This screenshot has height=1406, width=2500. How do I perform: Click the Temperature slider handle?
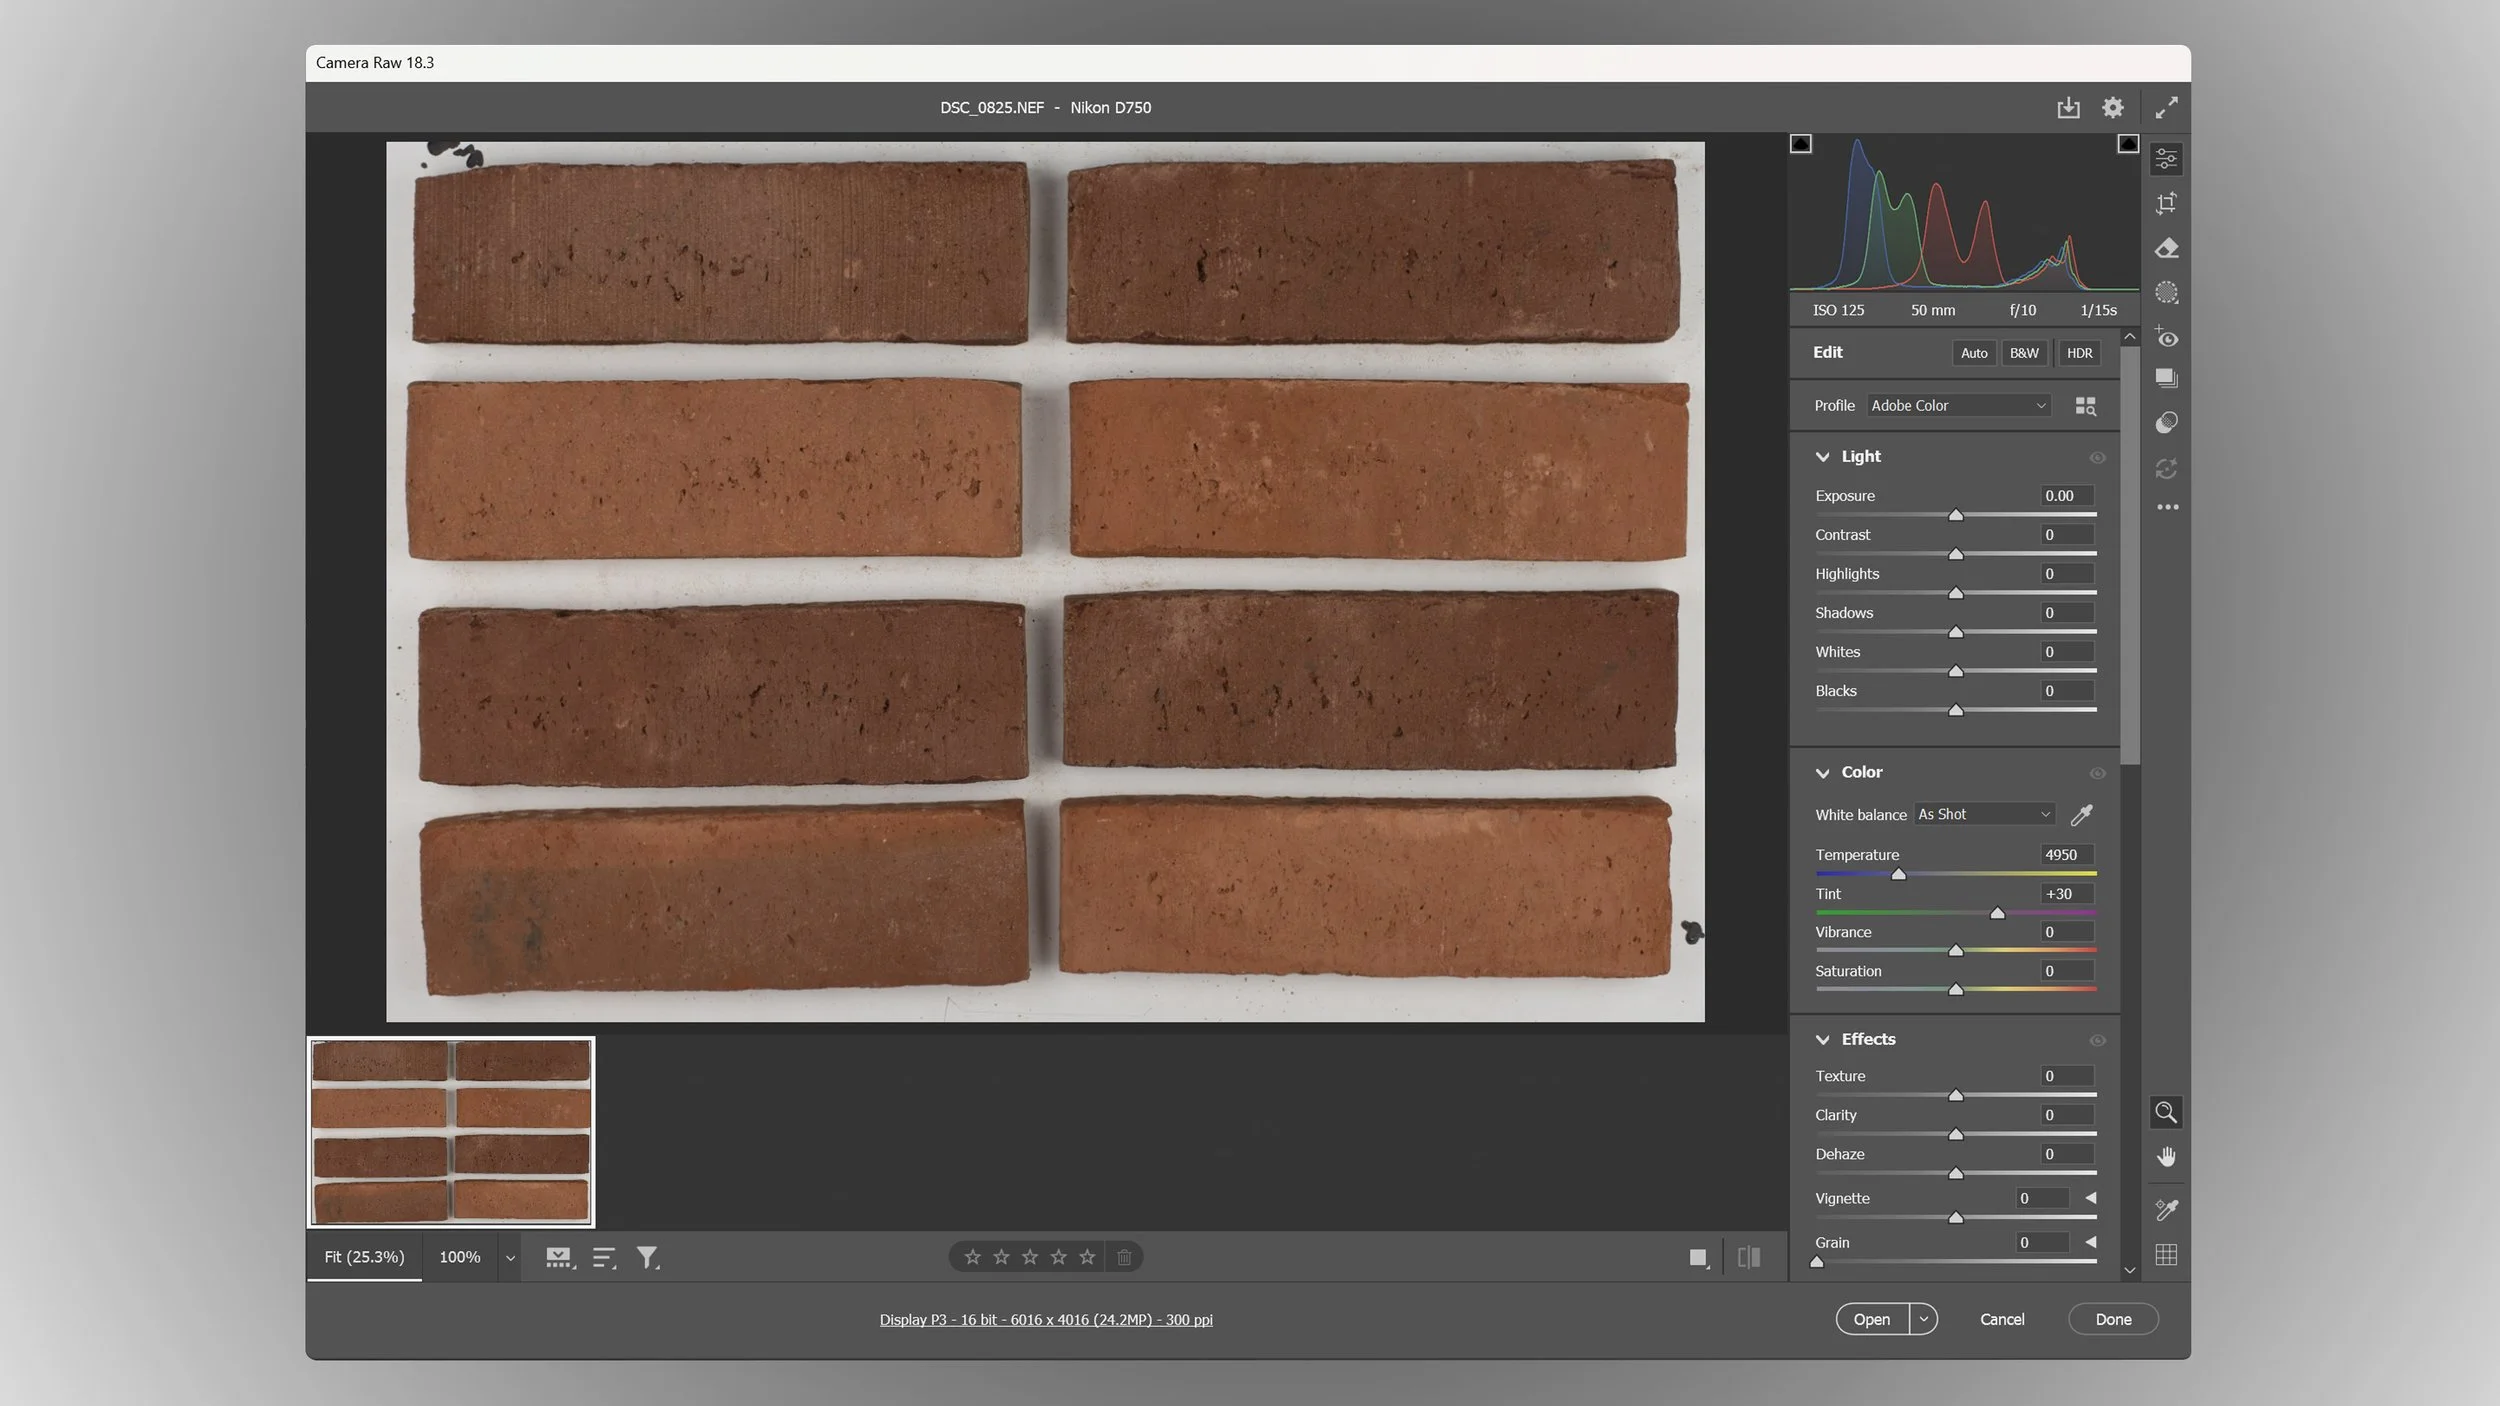pos(1898,875)
